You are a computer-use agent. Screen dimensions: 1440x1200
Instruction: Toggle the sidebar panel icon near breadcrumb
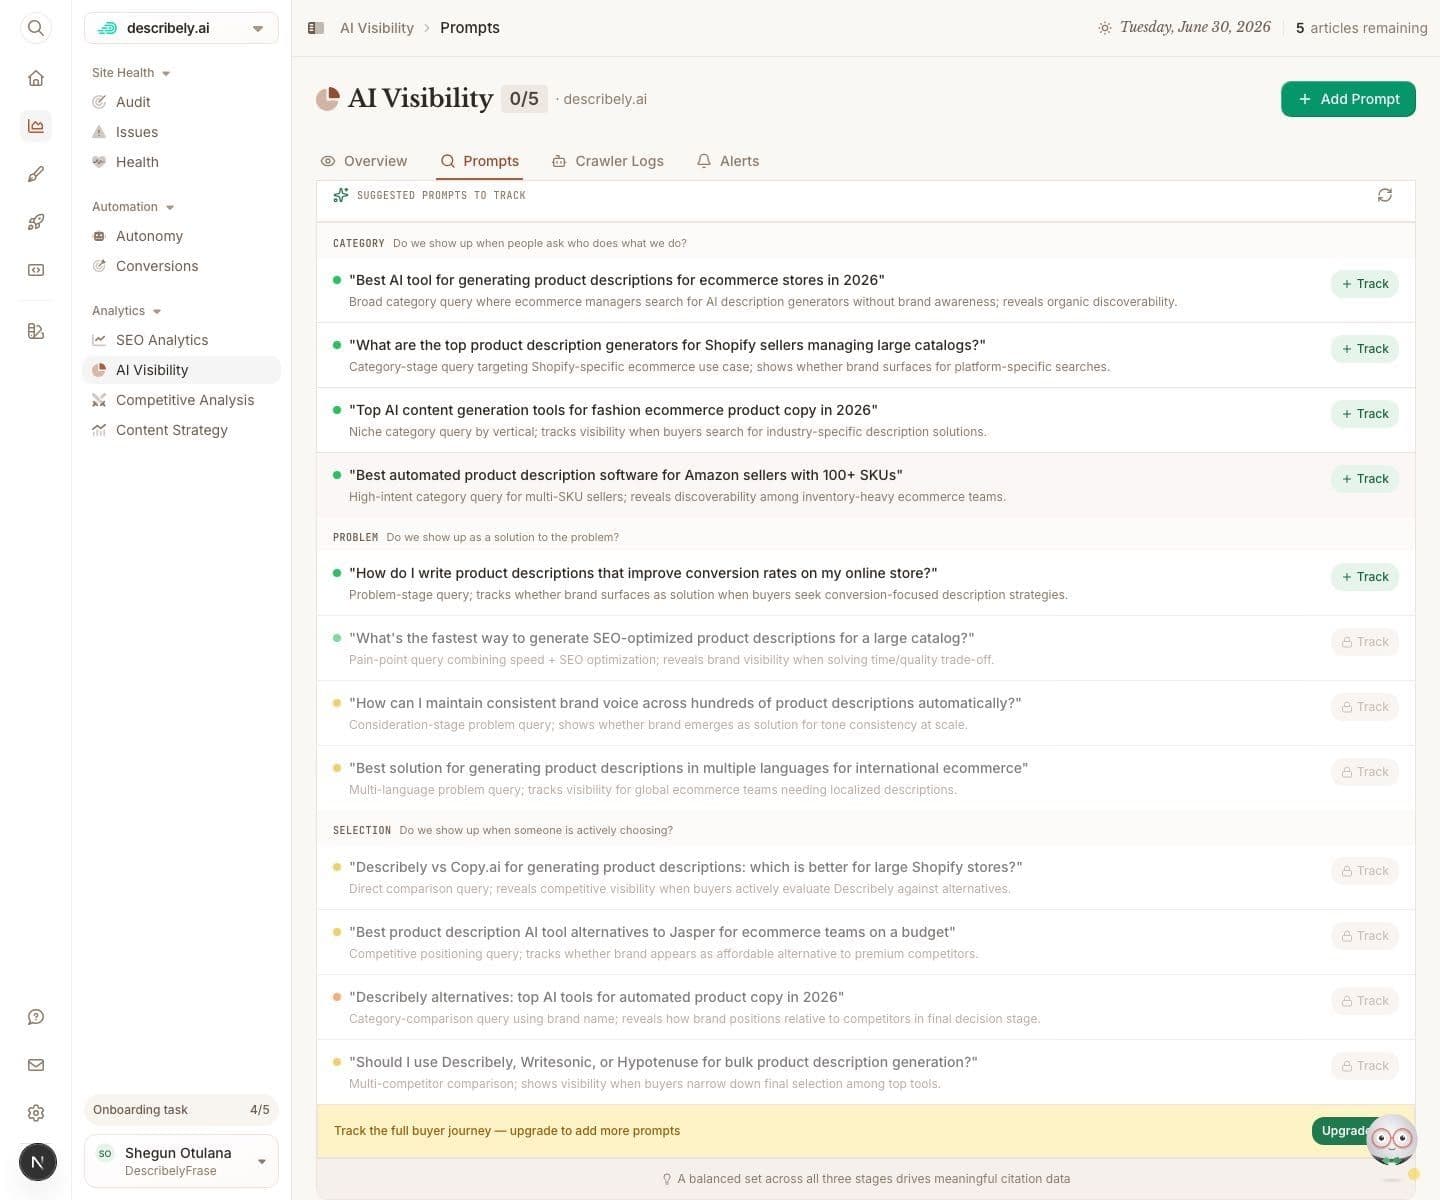coord(316,28)
